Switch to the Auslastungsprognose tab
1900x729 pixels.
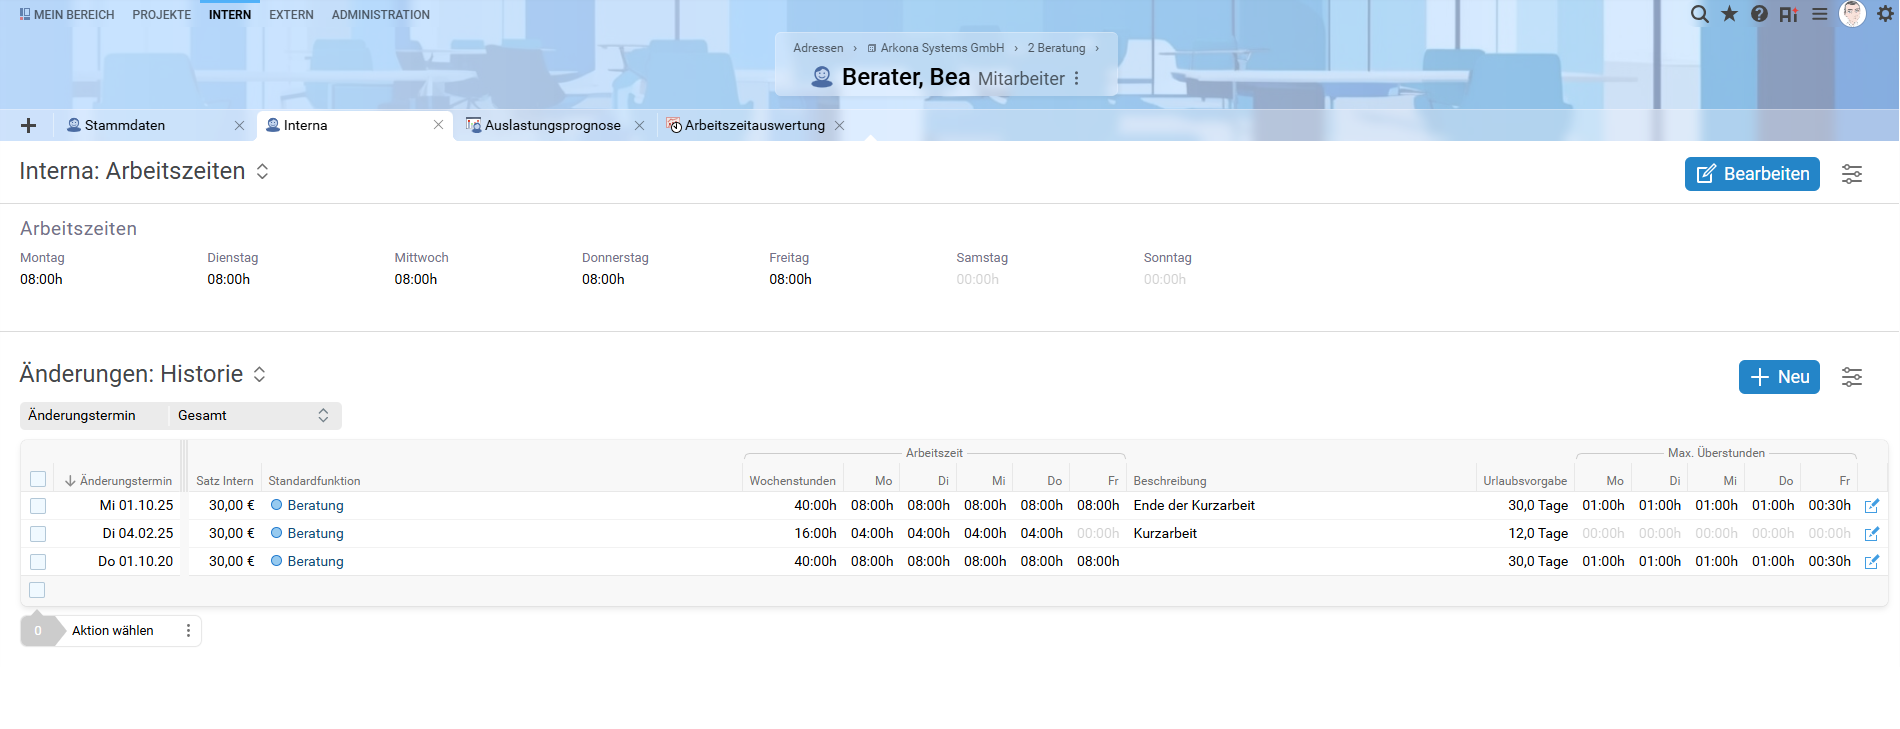point(552,125)
